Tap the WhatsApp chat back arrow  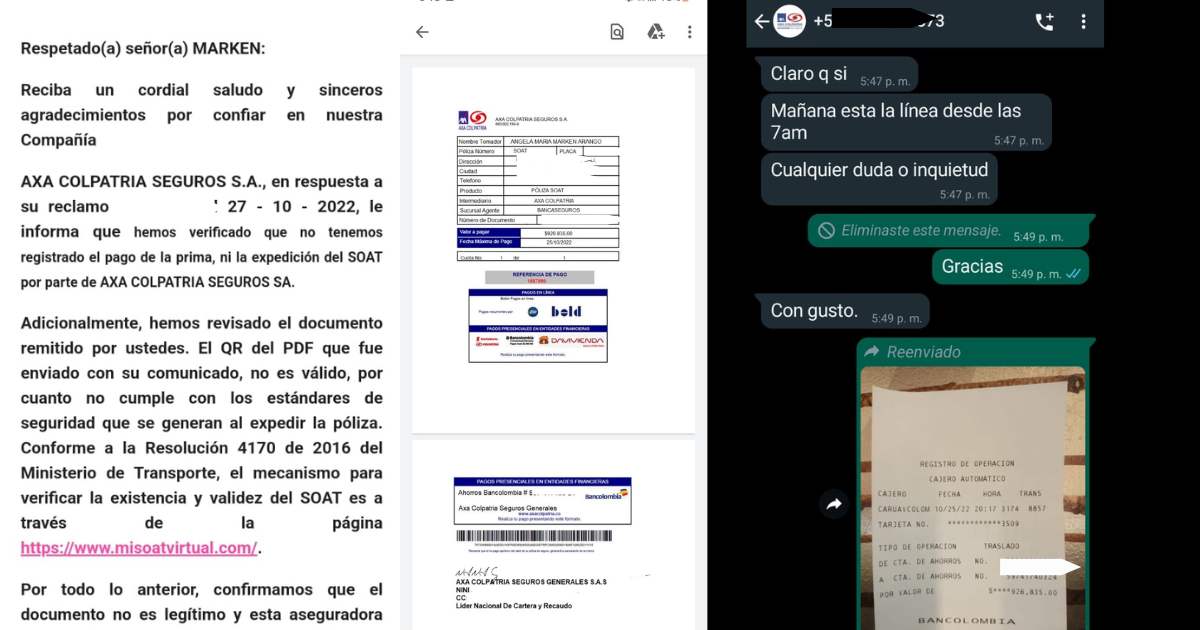[x=761, y=22]
